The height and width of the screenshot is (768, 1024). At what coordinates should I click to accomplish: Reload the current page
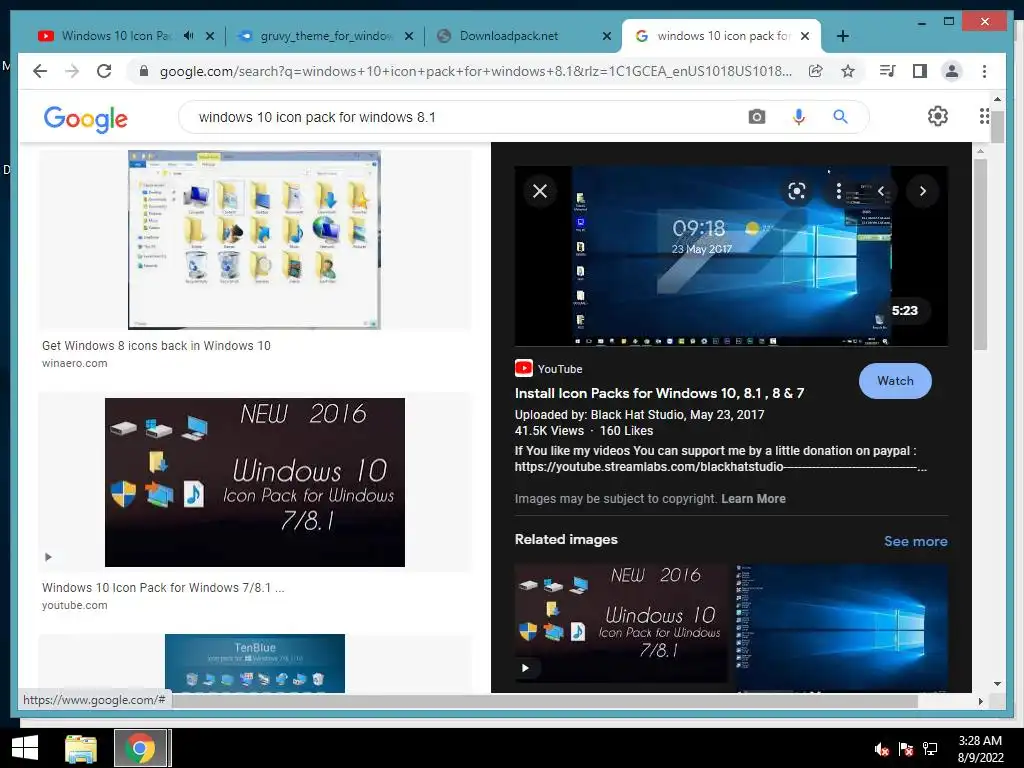point(104,71)
